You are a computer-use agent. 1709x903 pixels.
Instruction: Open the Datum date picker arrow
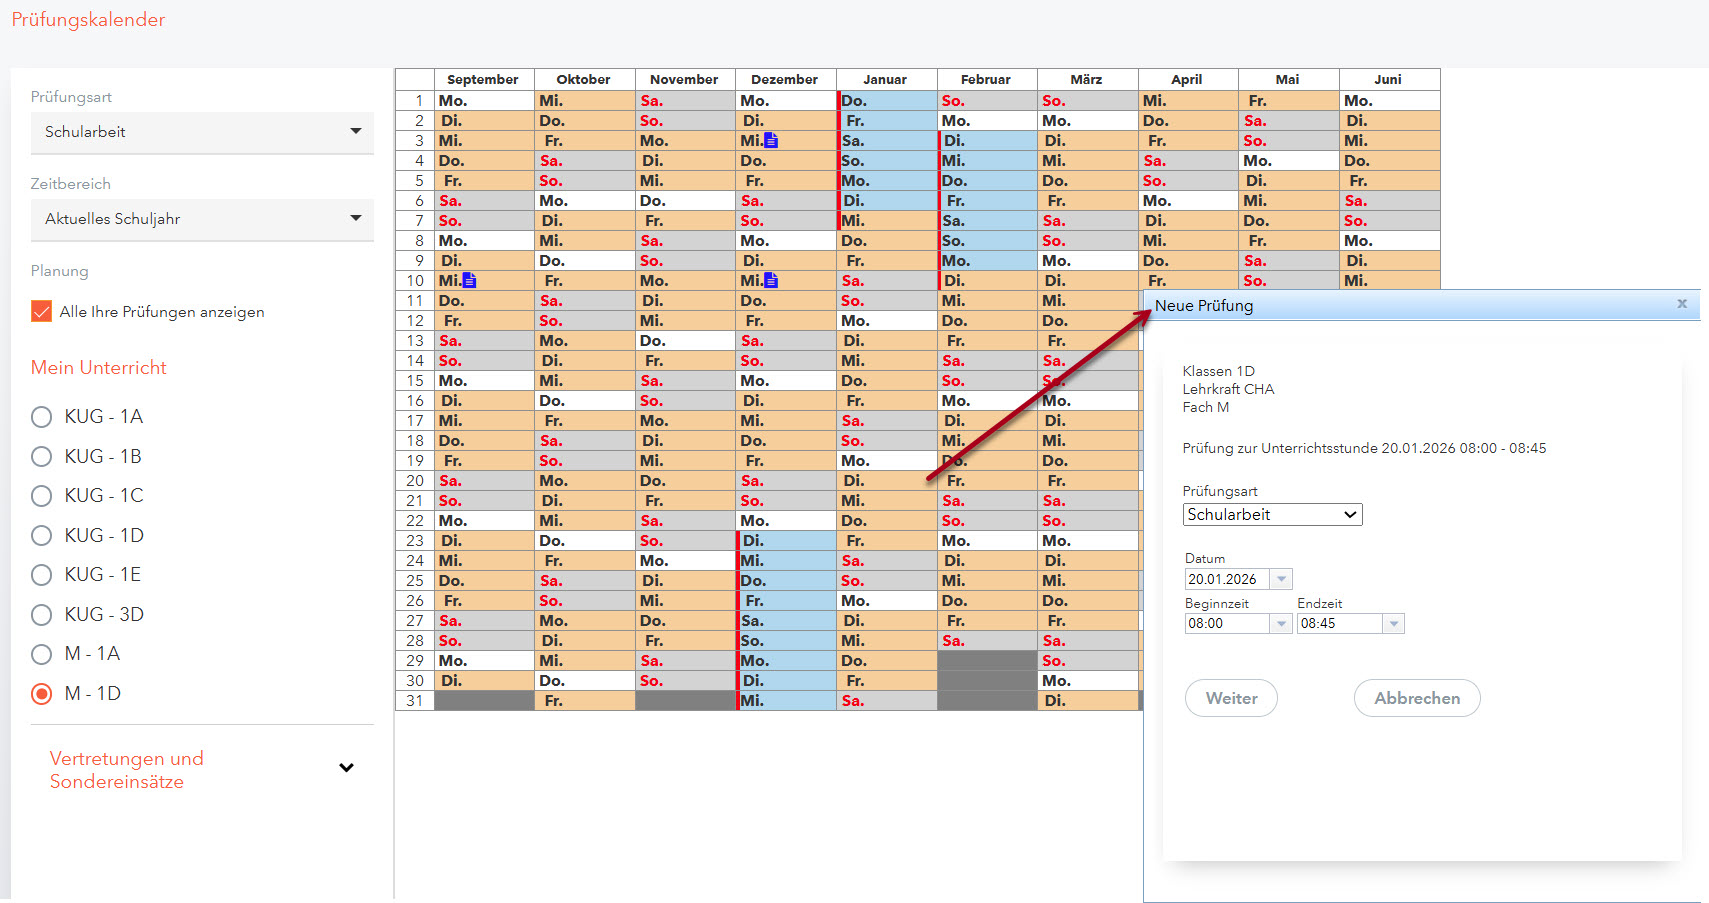coord(1281,580)
